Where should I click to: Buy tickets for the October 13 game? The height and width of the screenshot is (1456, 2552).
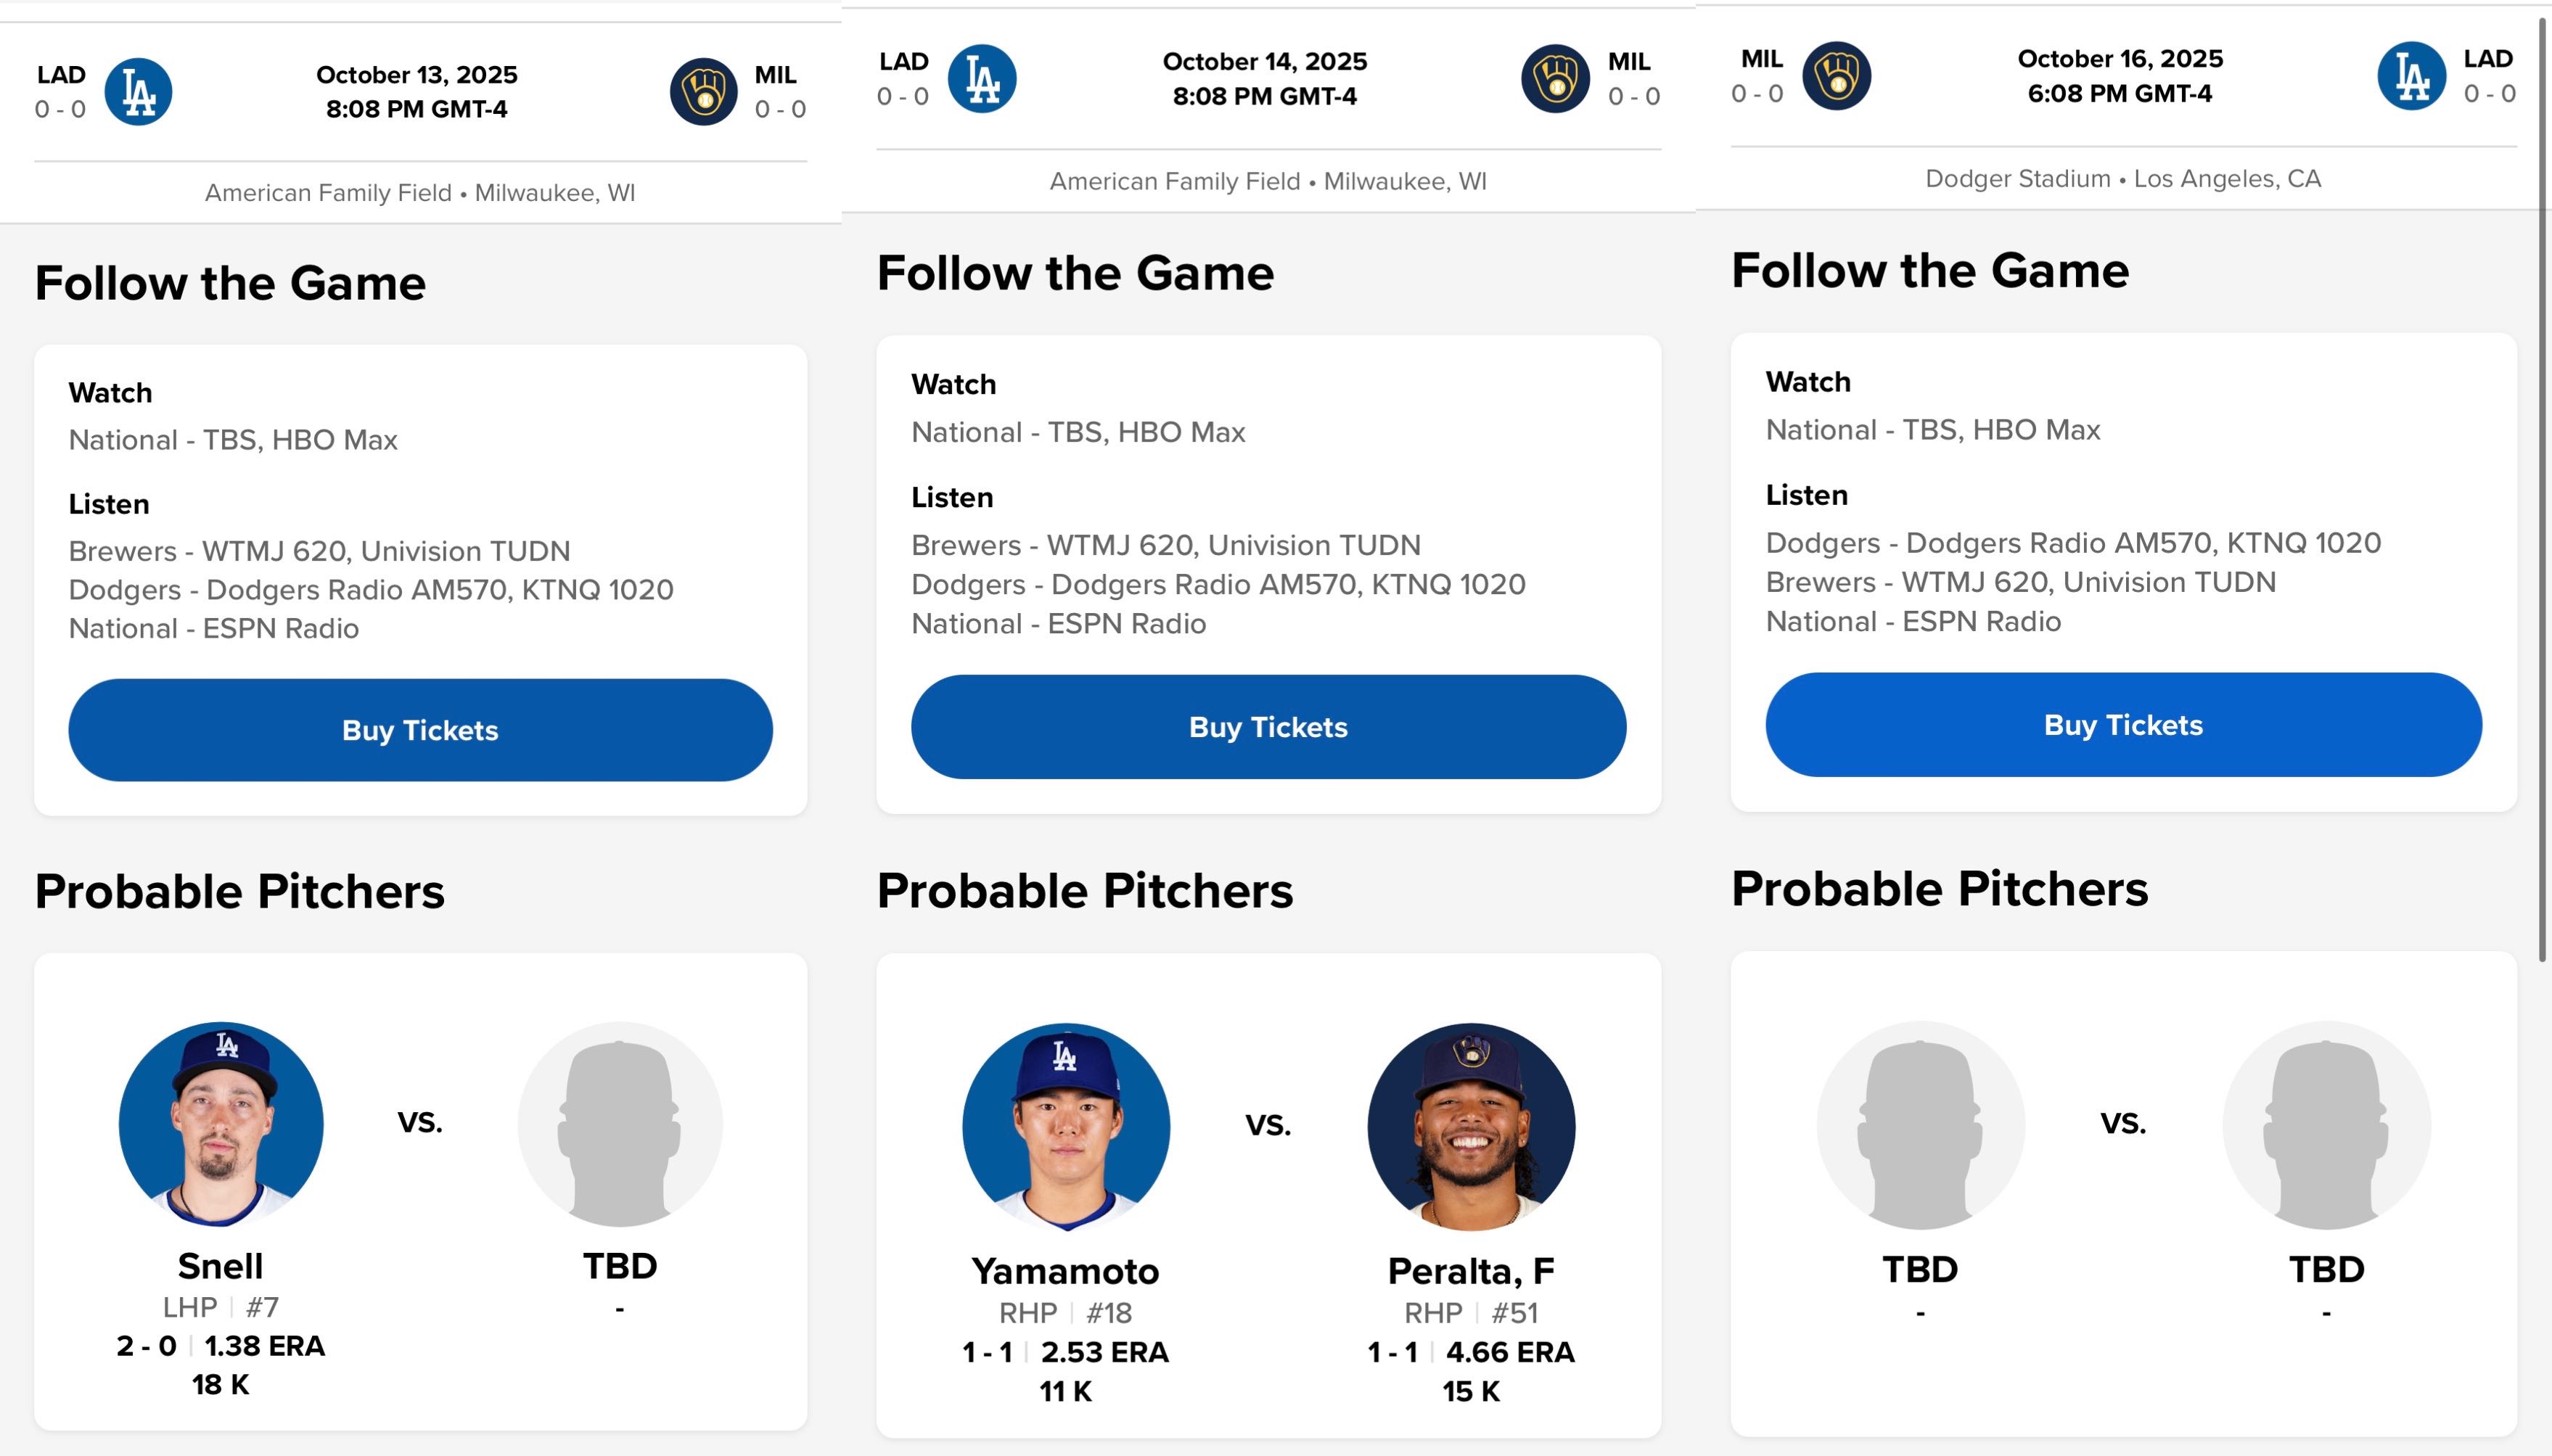(420, 730)
